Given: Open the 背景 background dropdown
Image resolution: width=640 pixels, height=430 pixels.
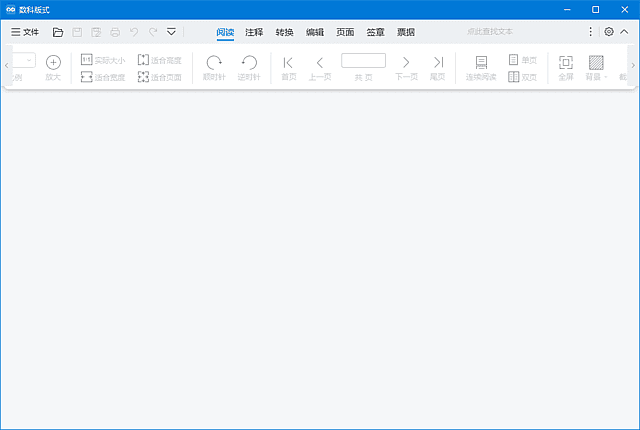Looking at the screenshot, I should tap(597, 67).
